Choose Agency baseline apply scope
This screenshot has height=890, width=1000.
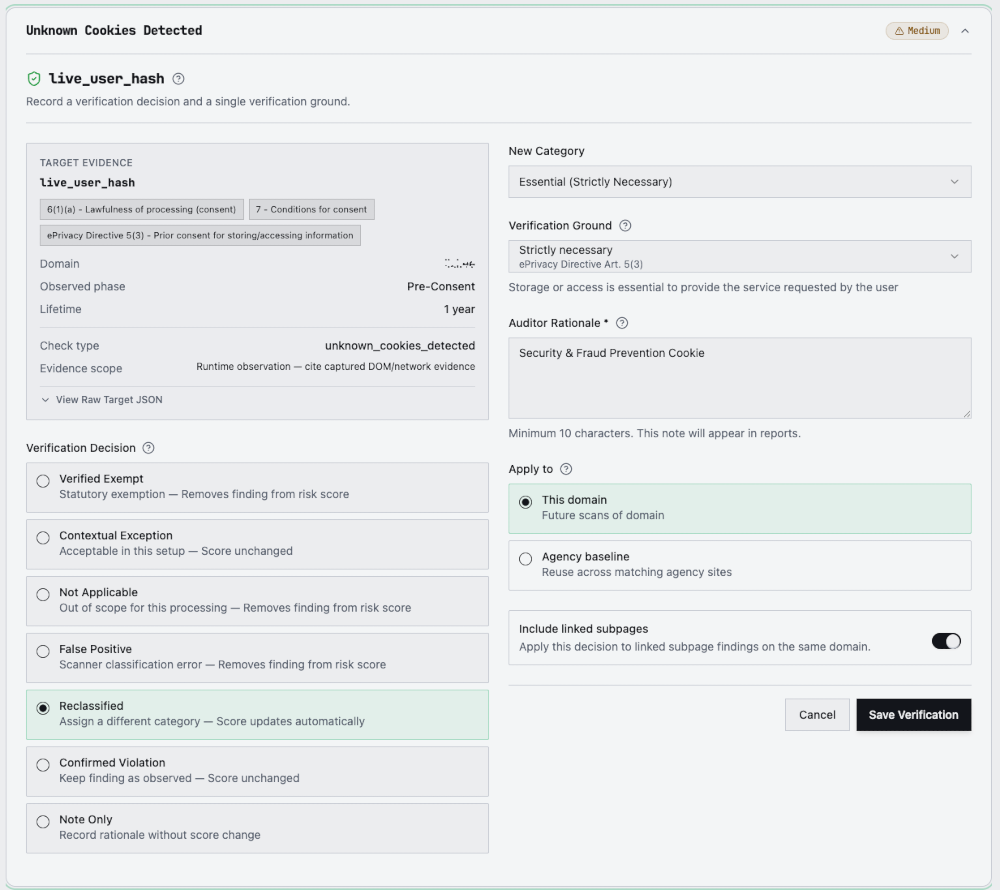click(740, 565)
